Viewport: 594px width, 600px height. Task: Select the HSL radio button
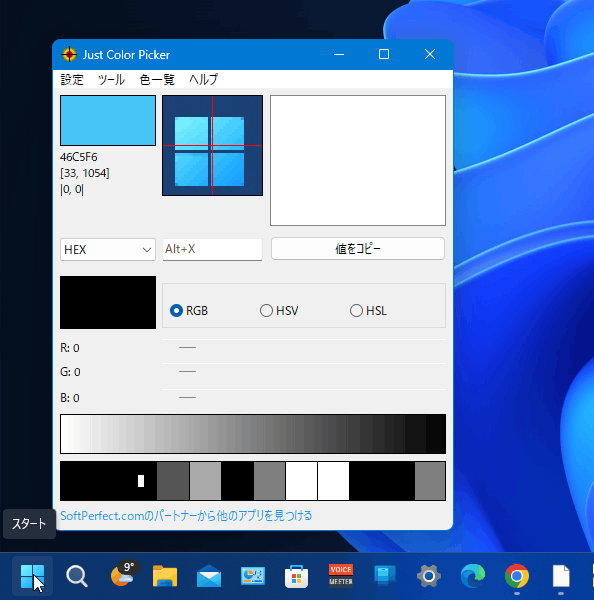(356, 310)
